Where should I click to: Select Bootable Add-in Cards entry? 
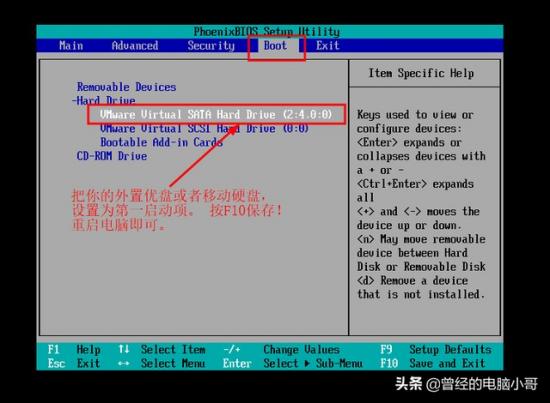click(161, 142)
